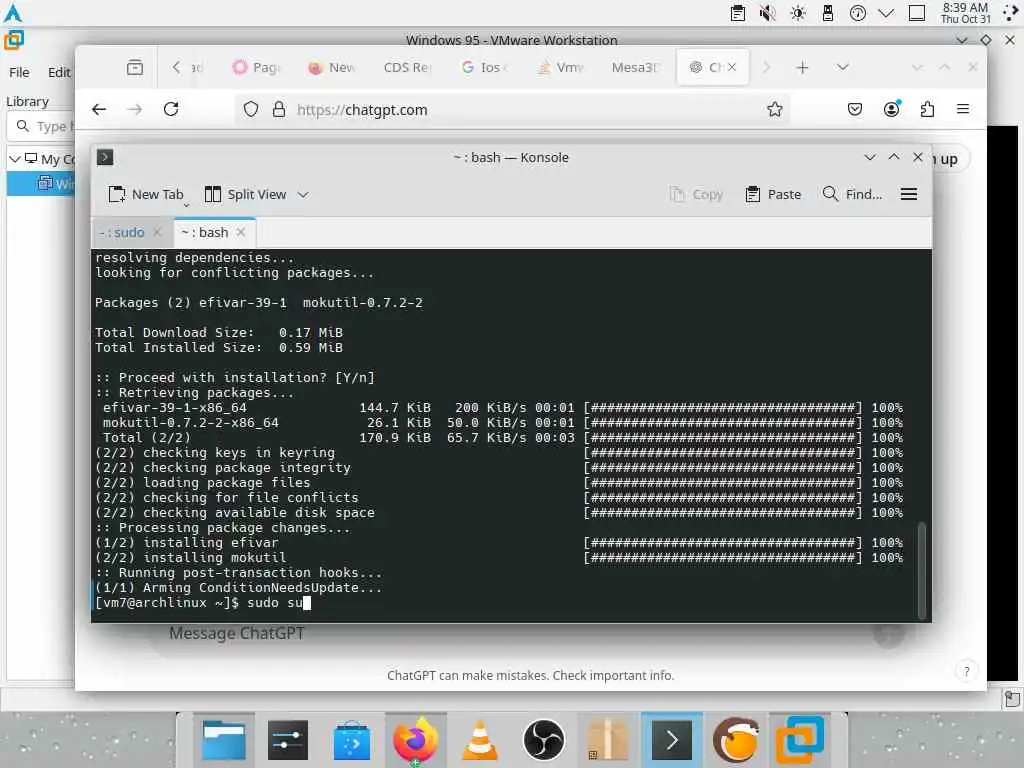Viewport: 1024px width, 768px height.
Task: Expand hidden system tray icons
Action: pyautogui.click(x=886, y=13)
